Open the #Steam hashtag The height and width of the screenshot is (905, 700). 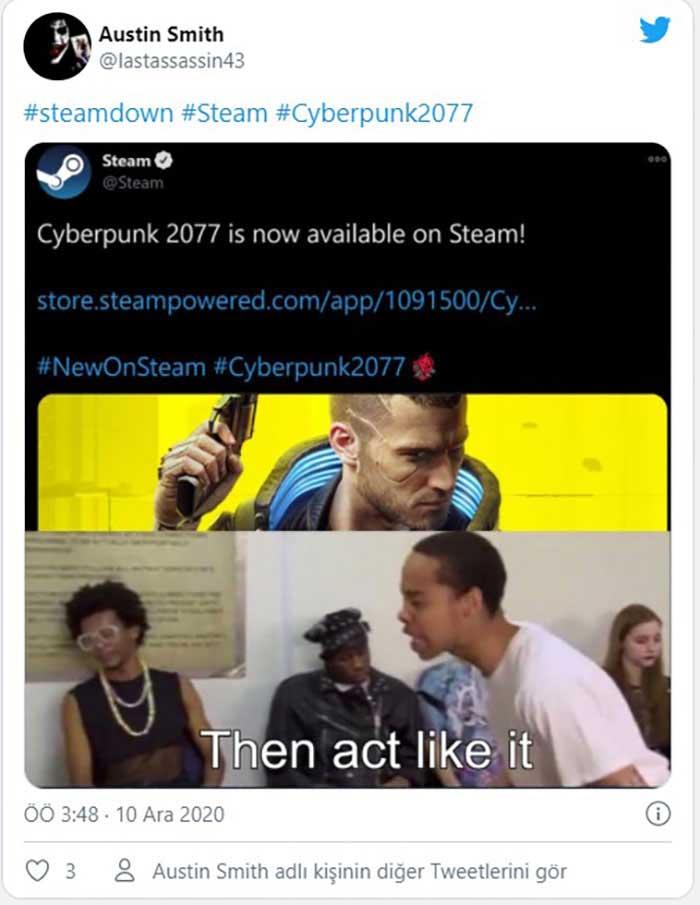[224, 113]
